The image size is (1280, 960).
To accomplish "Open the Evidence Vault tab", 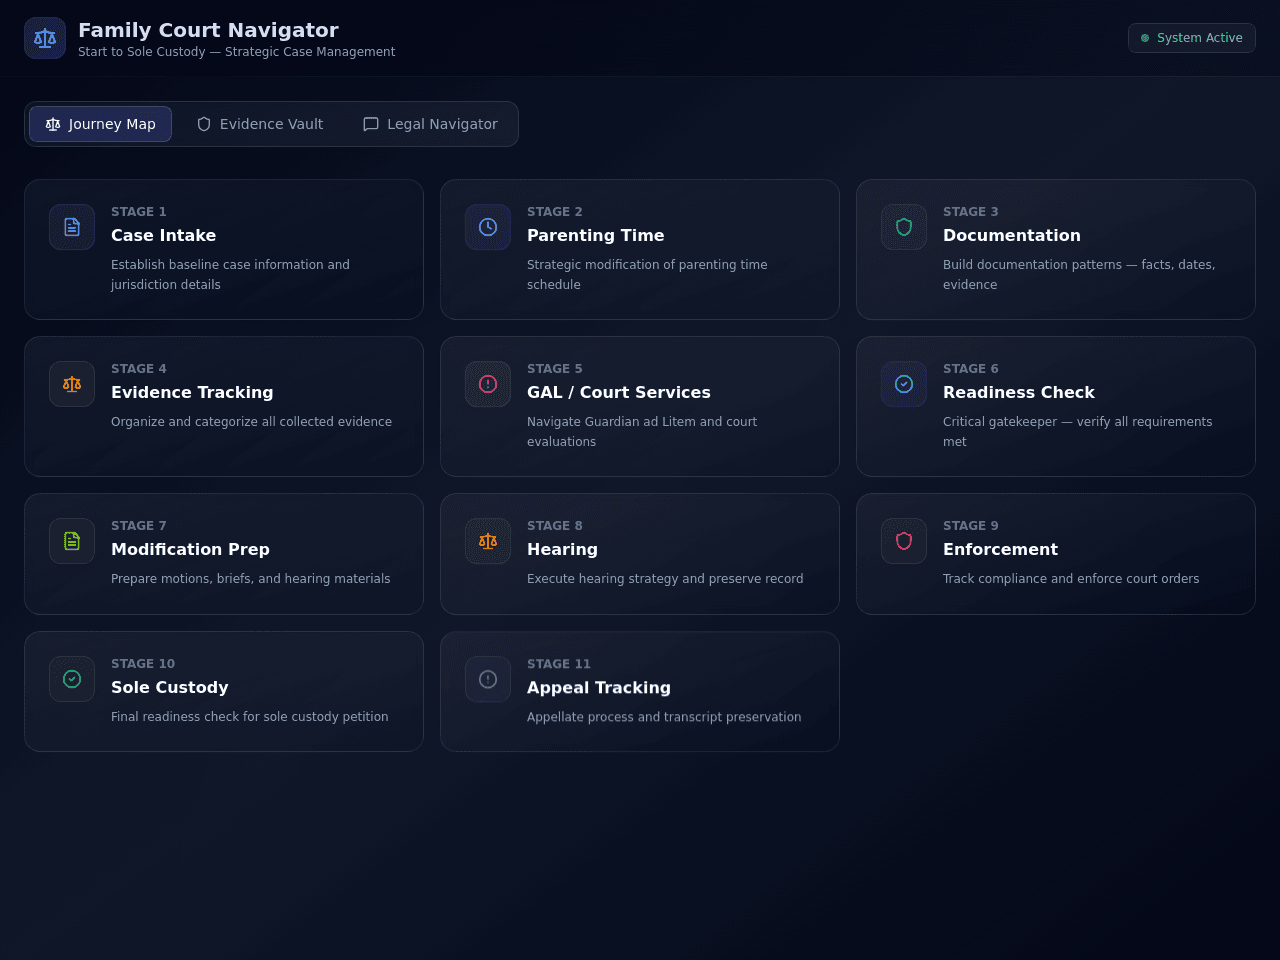I will 260,124.
